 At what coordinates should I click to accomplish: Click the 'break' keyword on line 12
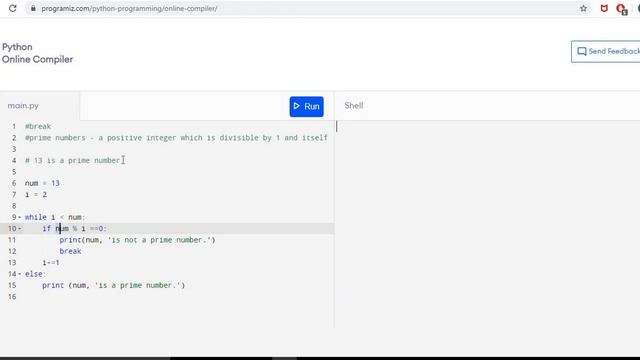coord(70,251)
